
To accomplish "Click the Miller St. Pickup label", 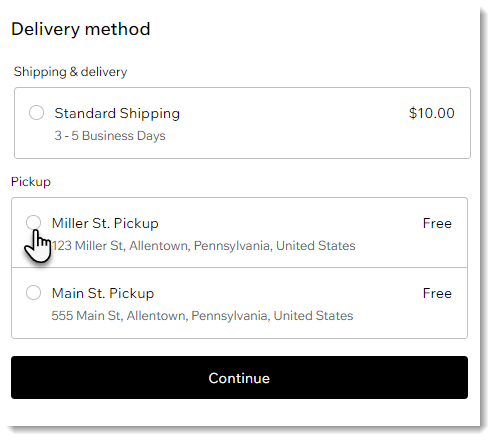I will point(105,223).
